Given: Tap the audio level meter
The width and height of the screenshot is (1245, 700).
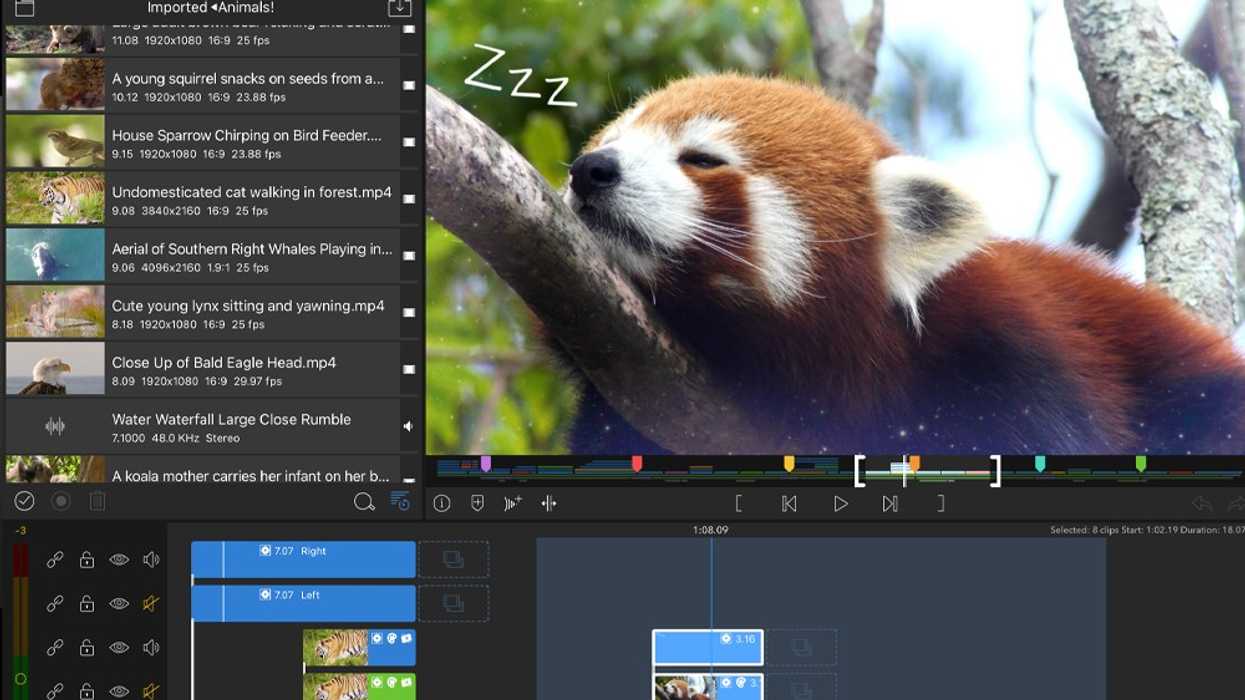Looking at the screenshot, I should (x=20, y=622).
